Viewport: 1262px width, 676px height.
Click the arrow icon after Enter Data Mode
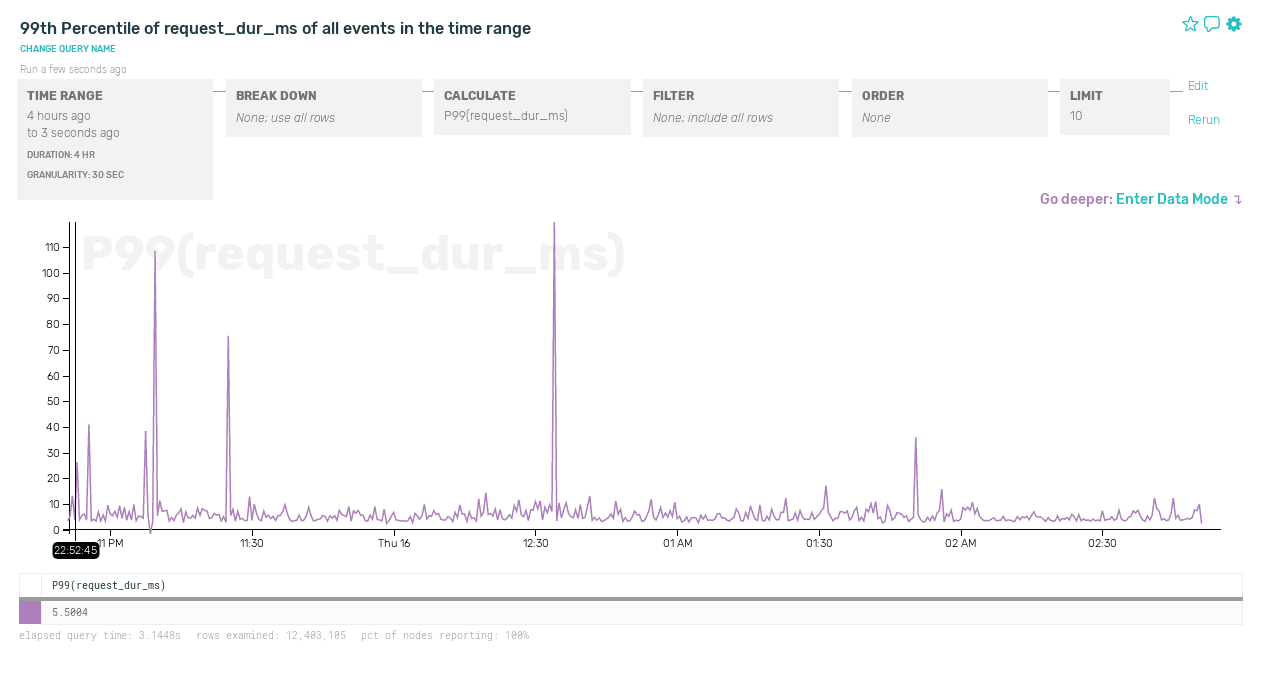(x=1238, y=200)
